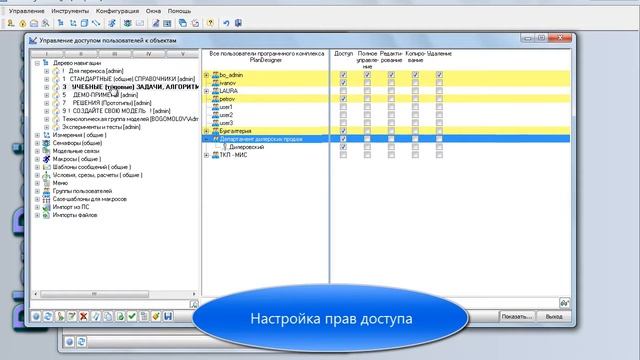The image size is (640, 360).
Task: Click the diagonal link line toolbar icon
Action: point(96,23)
